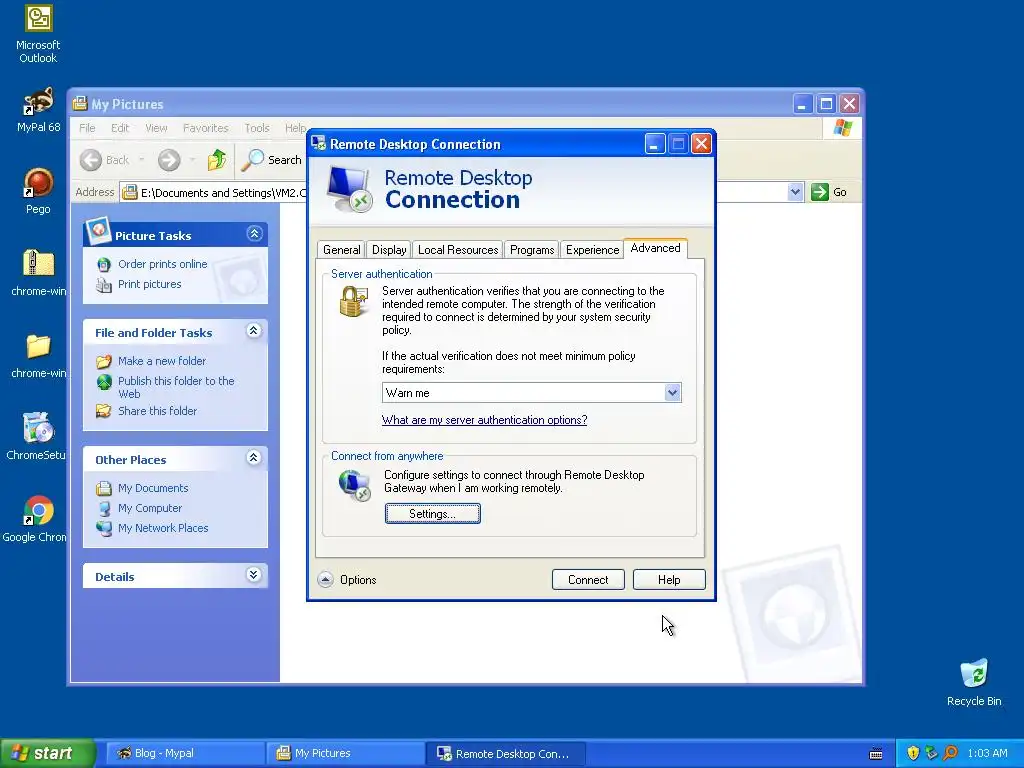The height and width of the screenshot is (768, 1024).
Task: Click the Publish this folder globe icon
Action: [104, 382]
